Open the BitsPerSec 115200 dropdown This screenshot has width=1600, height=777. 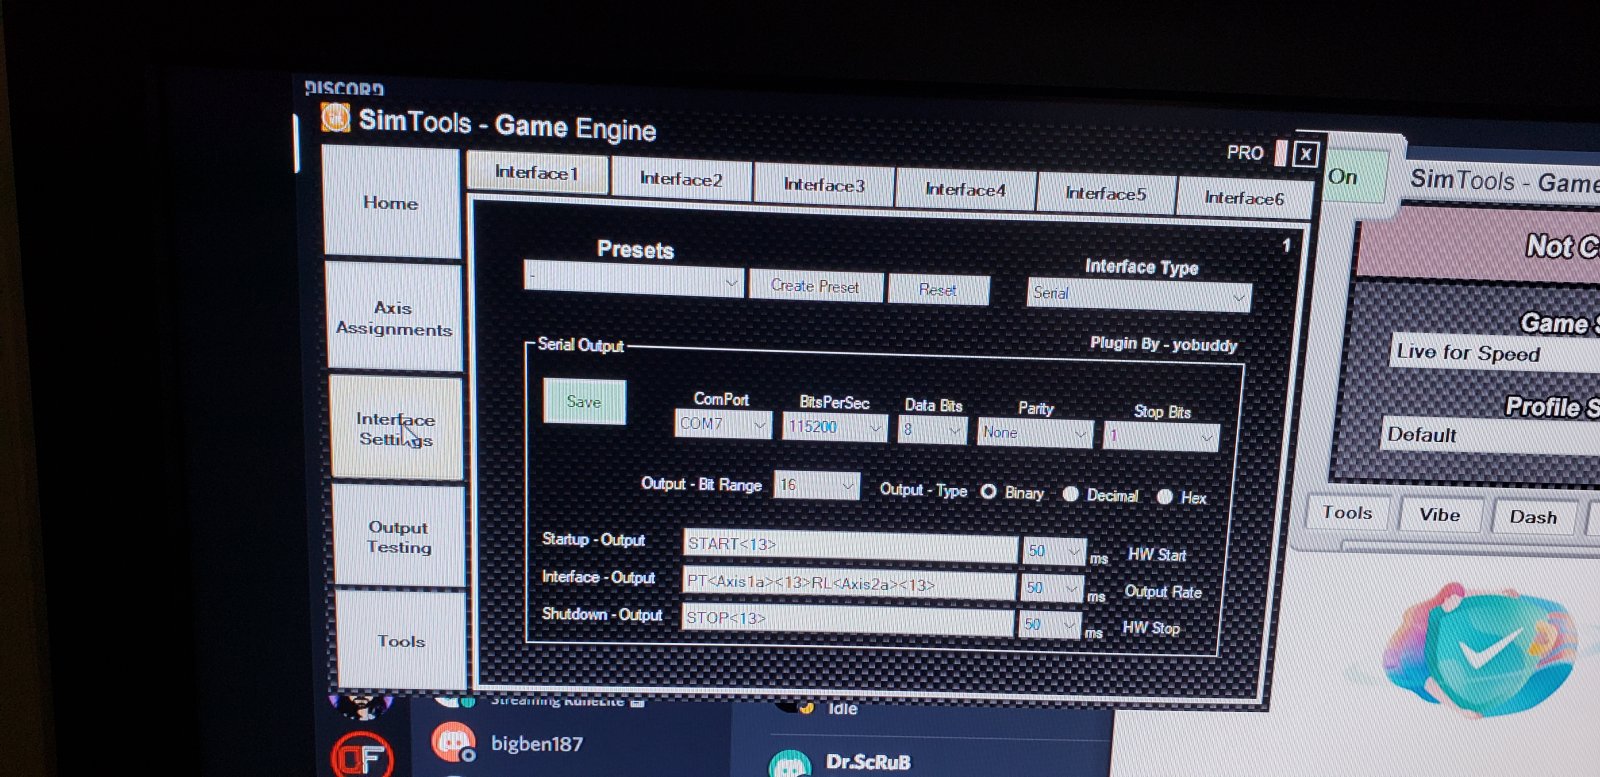[x=836, y=427]
